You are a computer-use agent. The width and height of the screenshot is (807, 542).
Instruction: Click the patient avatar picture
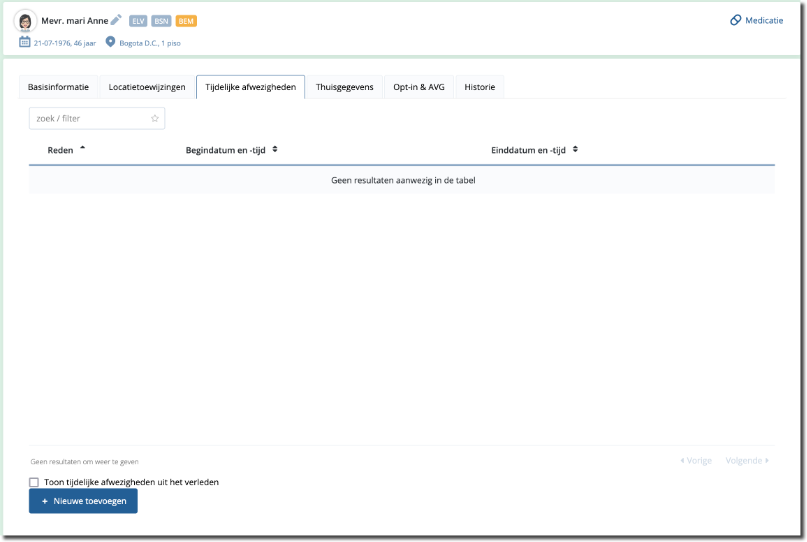(25, 21)
